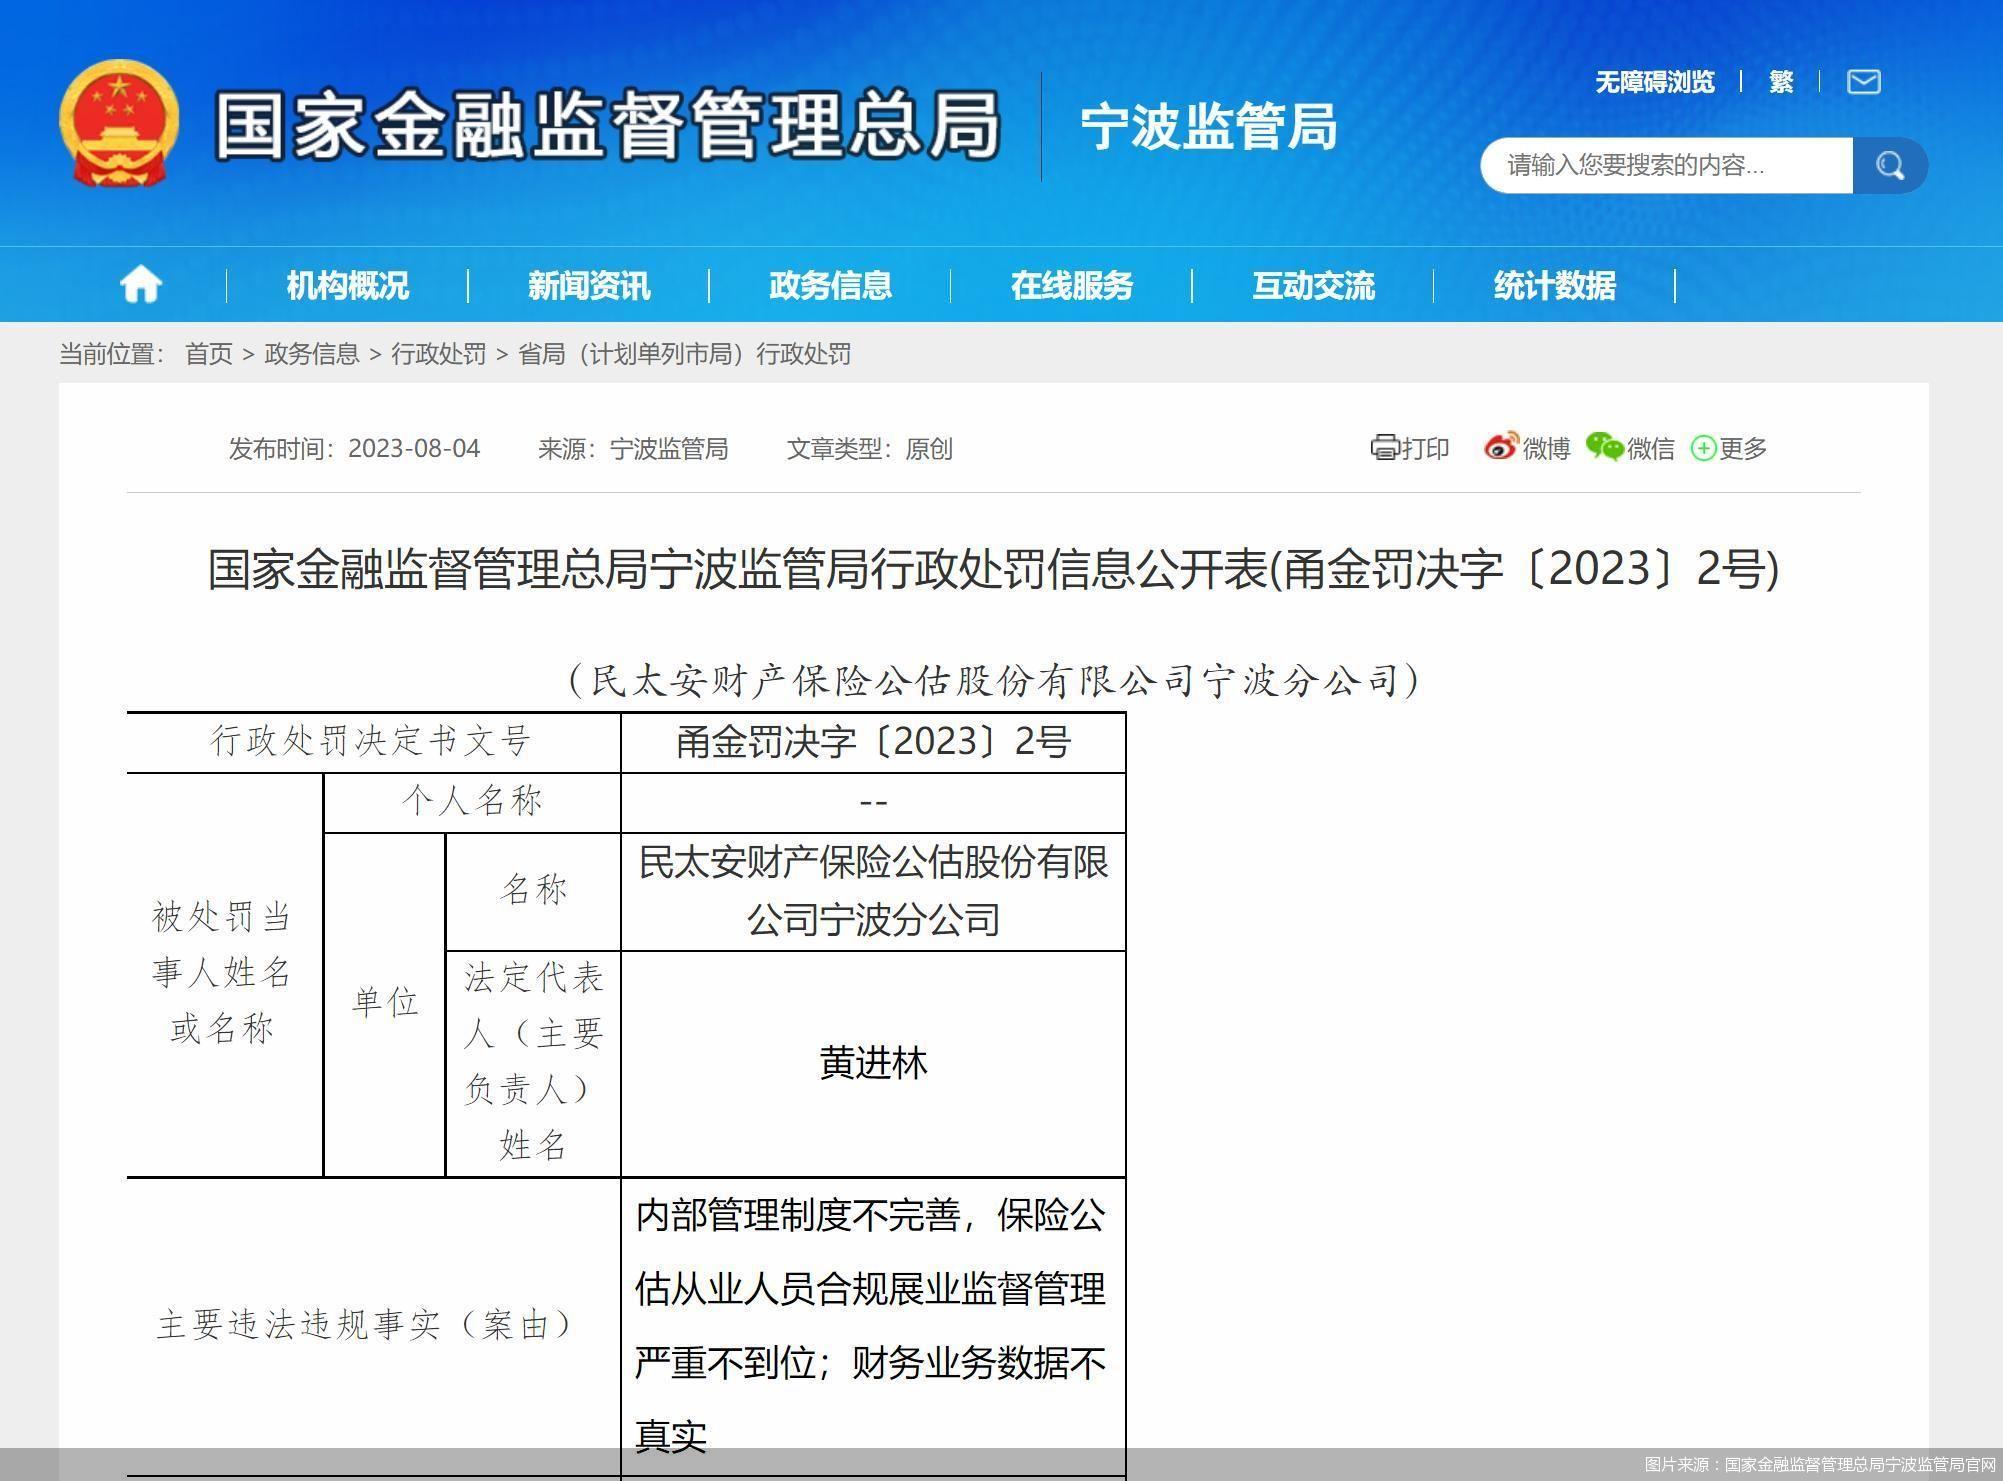The width and height of the screenshot is (2003, 1481).
Task: Click 首页 in the breadcrumb
Action: (209, 354)
